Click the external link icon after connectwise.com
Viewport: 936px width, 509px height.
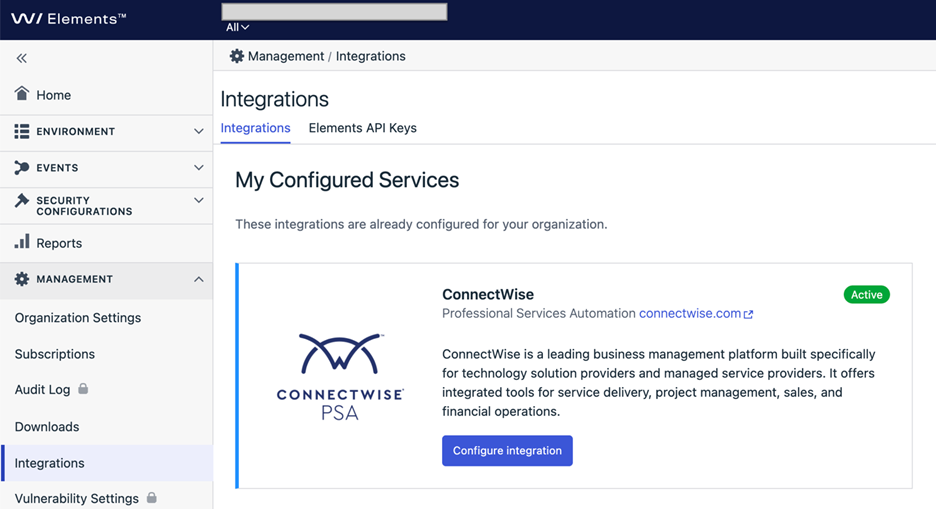[749, 314]
